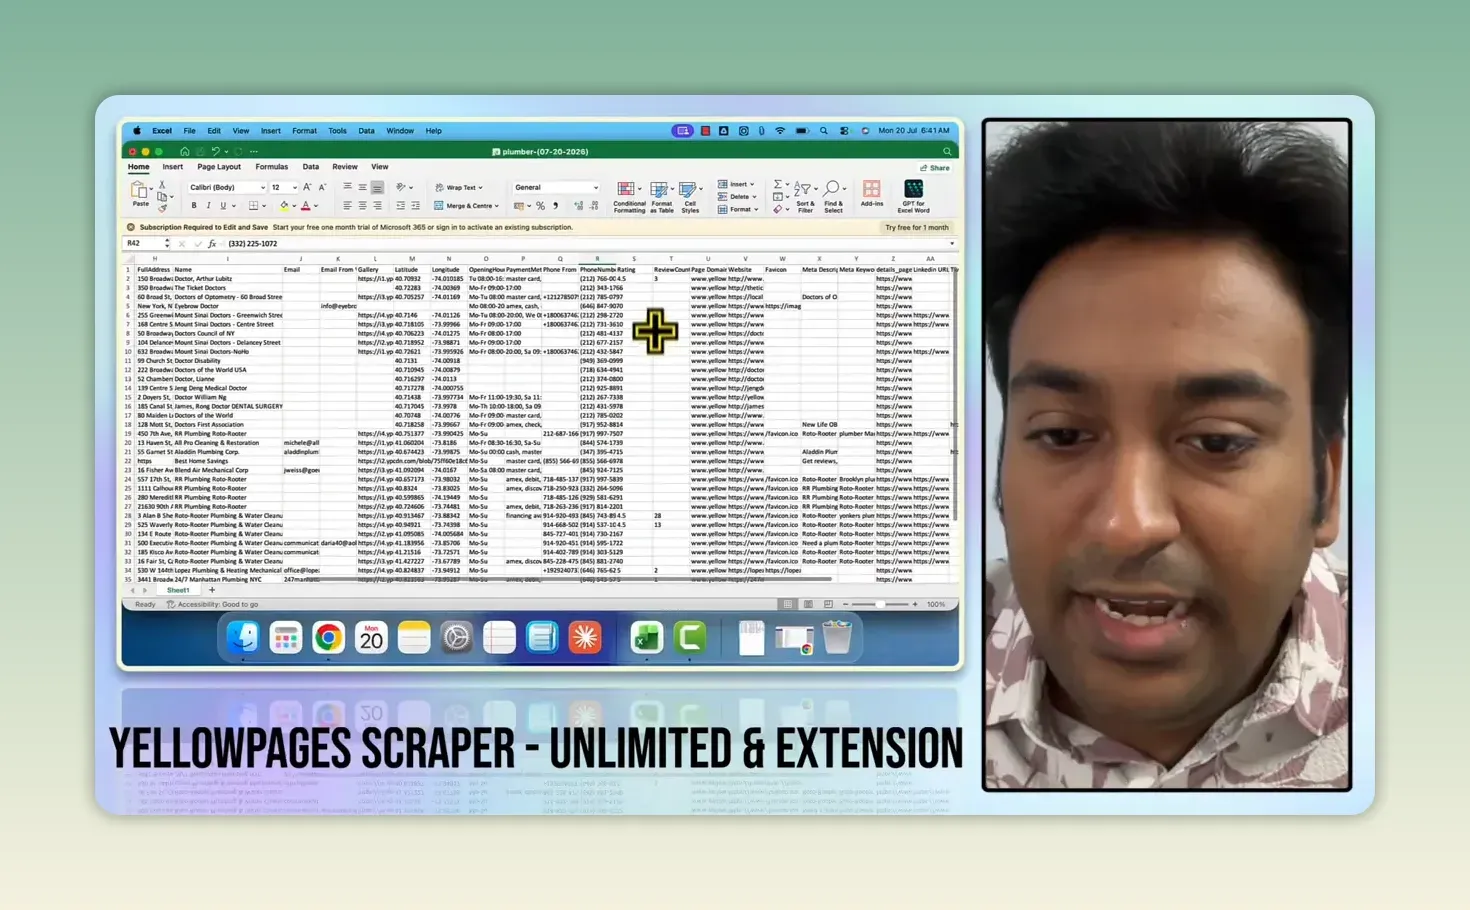Dismiss the subscription required banner

(131, 228)
